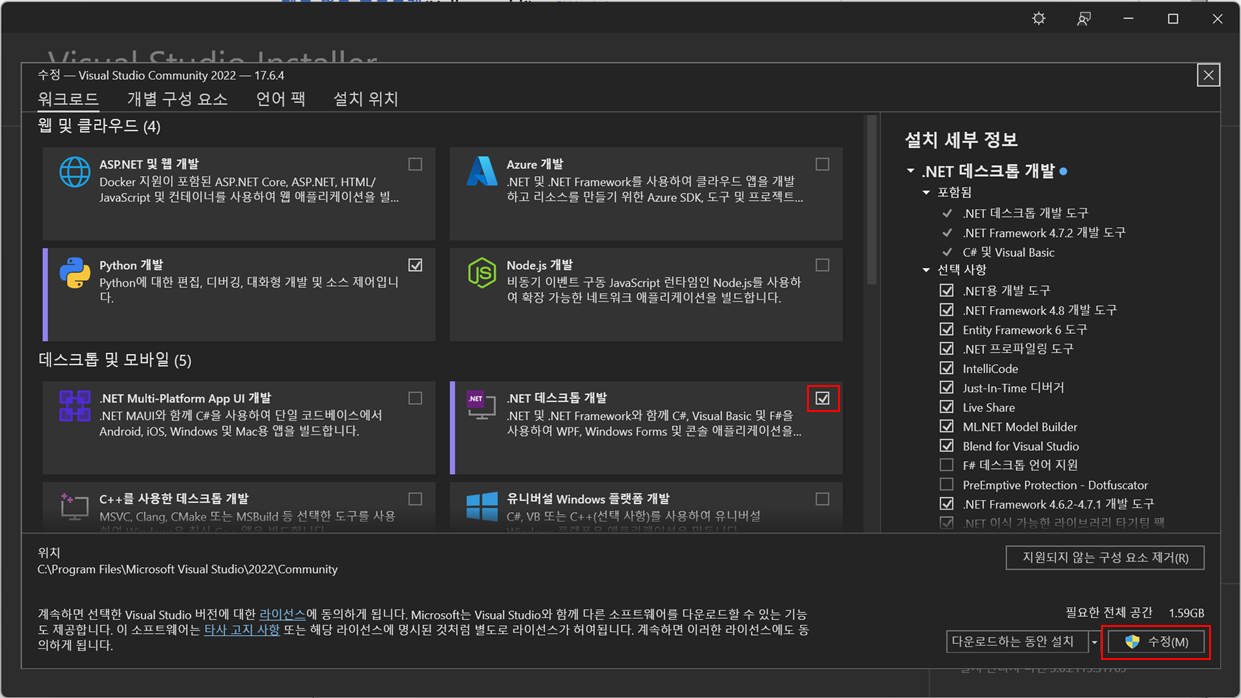Click the shield icon on 수정(M) button
The image size is (1241, 698).
click(1132, 642)
